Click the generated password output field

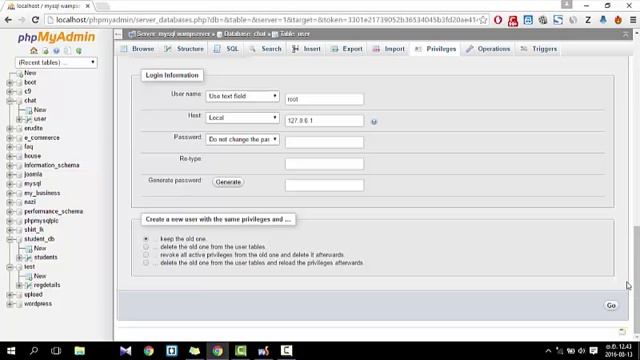(x=324, y=186)
